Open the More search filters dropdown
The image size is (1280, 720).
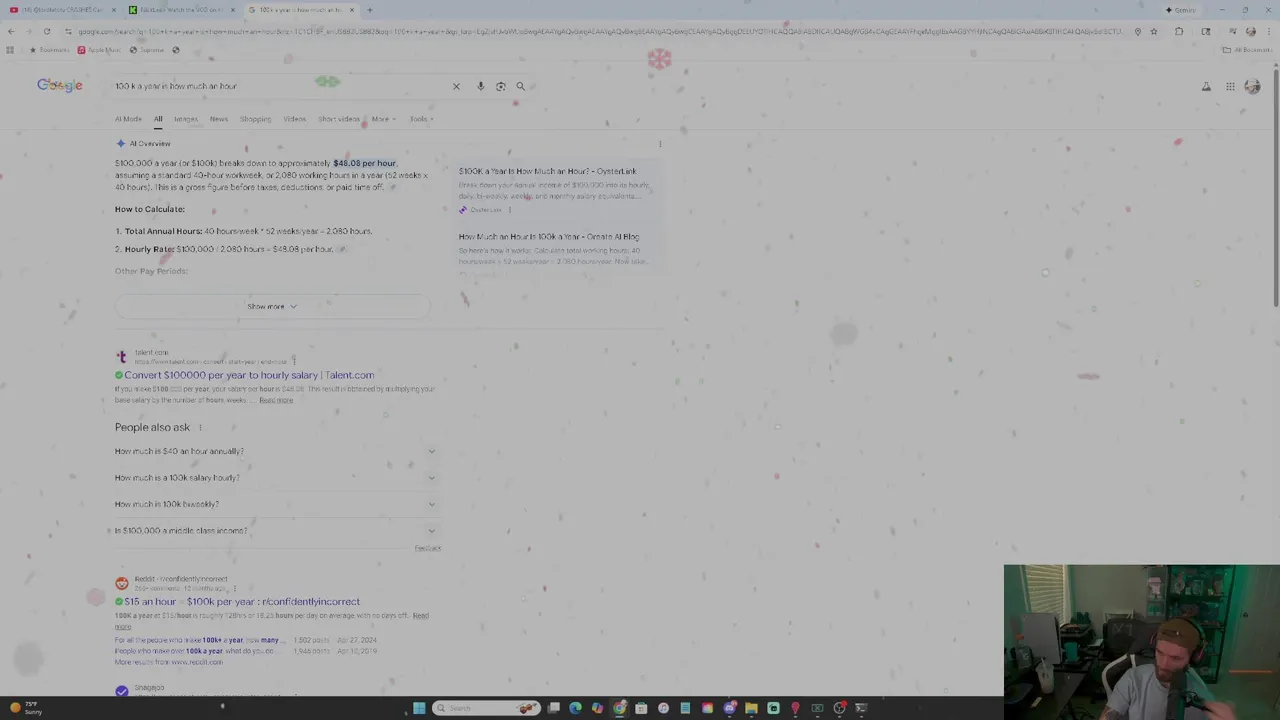383,119
